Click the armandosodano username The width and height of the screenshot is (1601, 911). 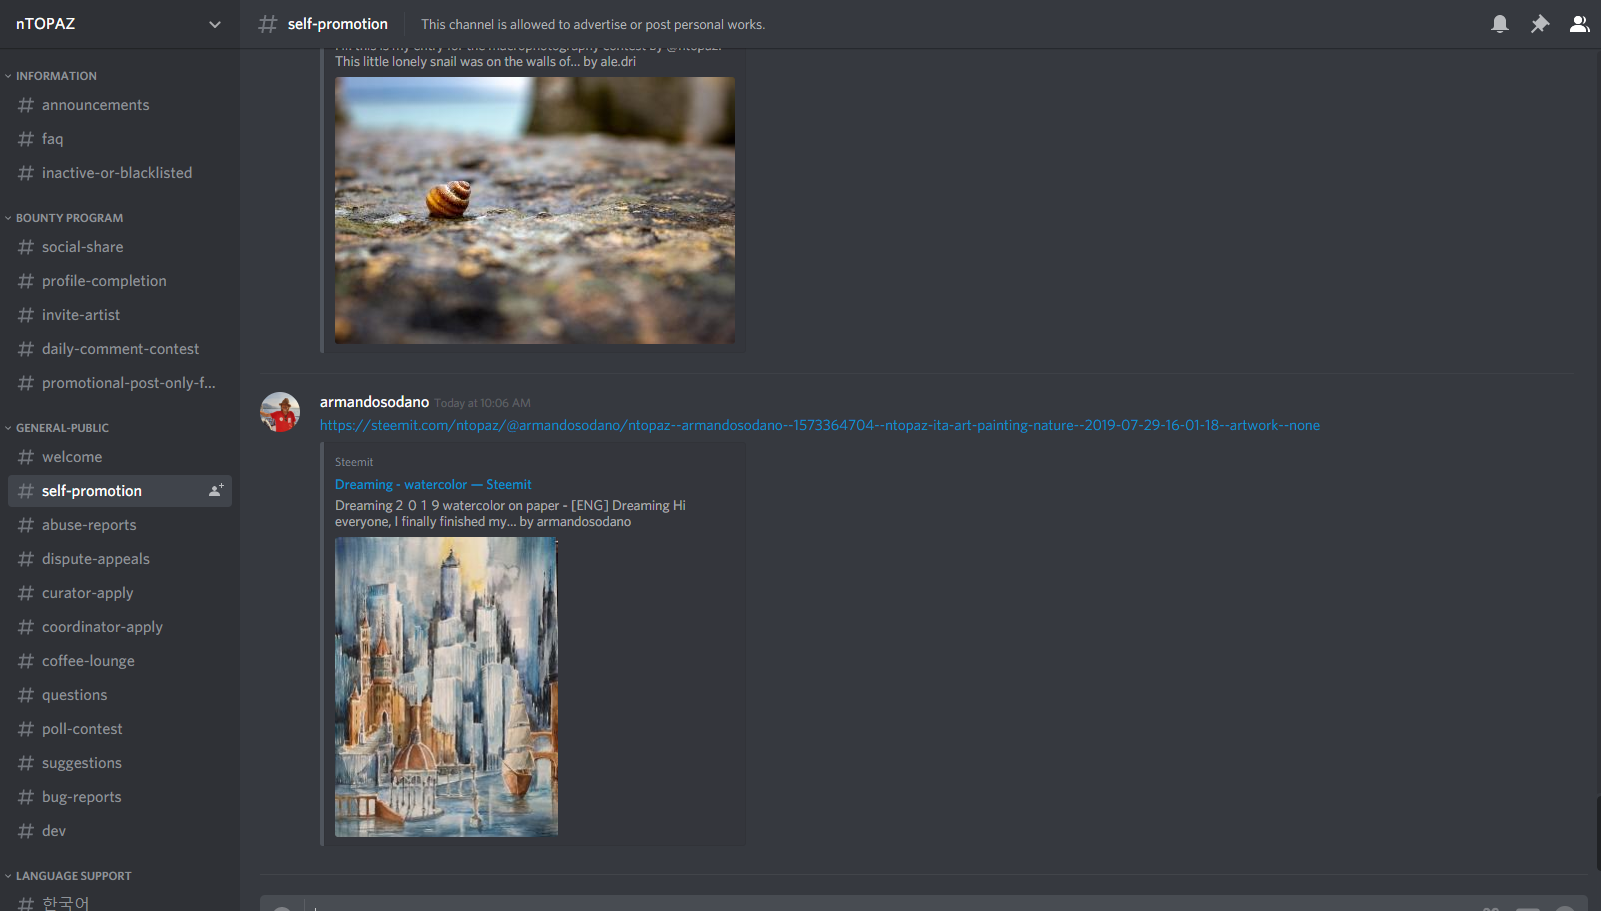coord(374,402)
